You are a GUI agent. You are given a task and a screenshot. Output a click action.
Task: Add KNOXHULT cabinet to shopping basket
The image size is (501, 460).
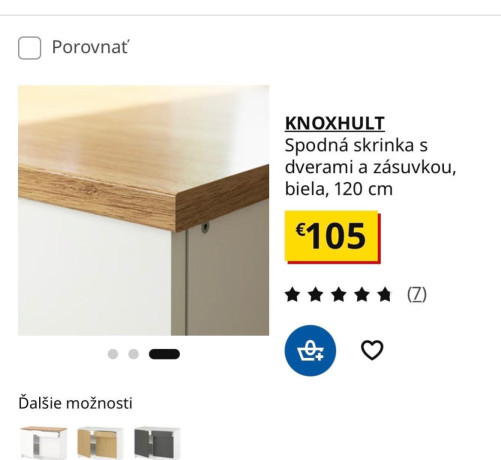click(310, 350)
